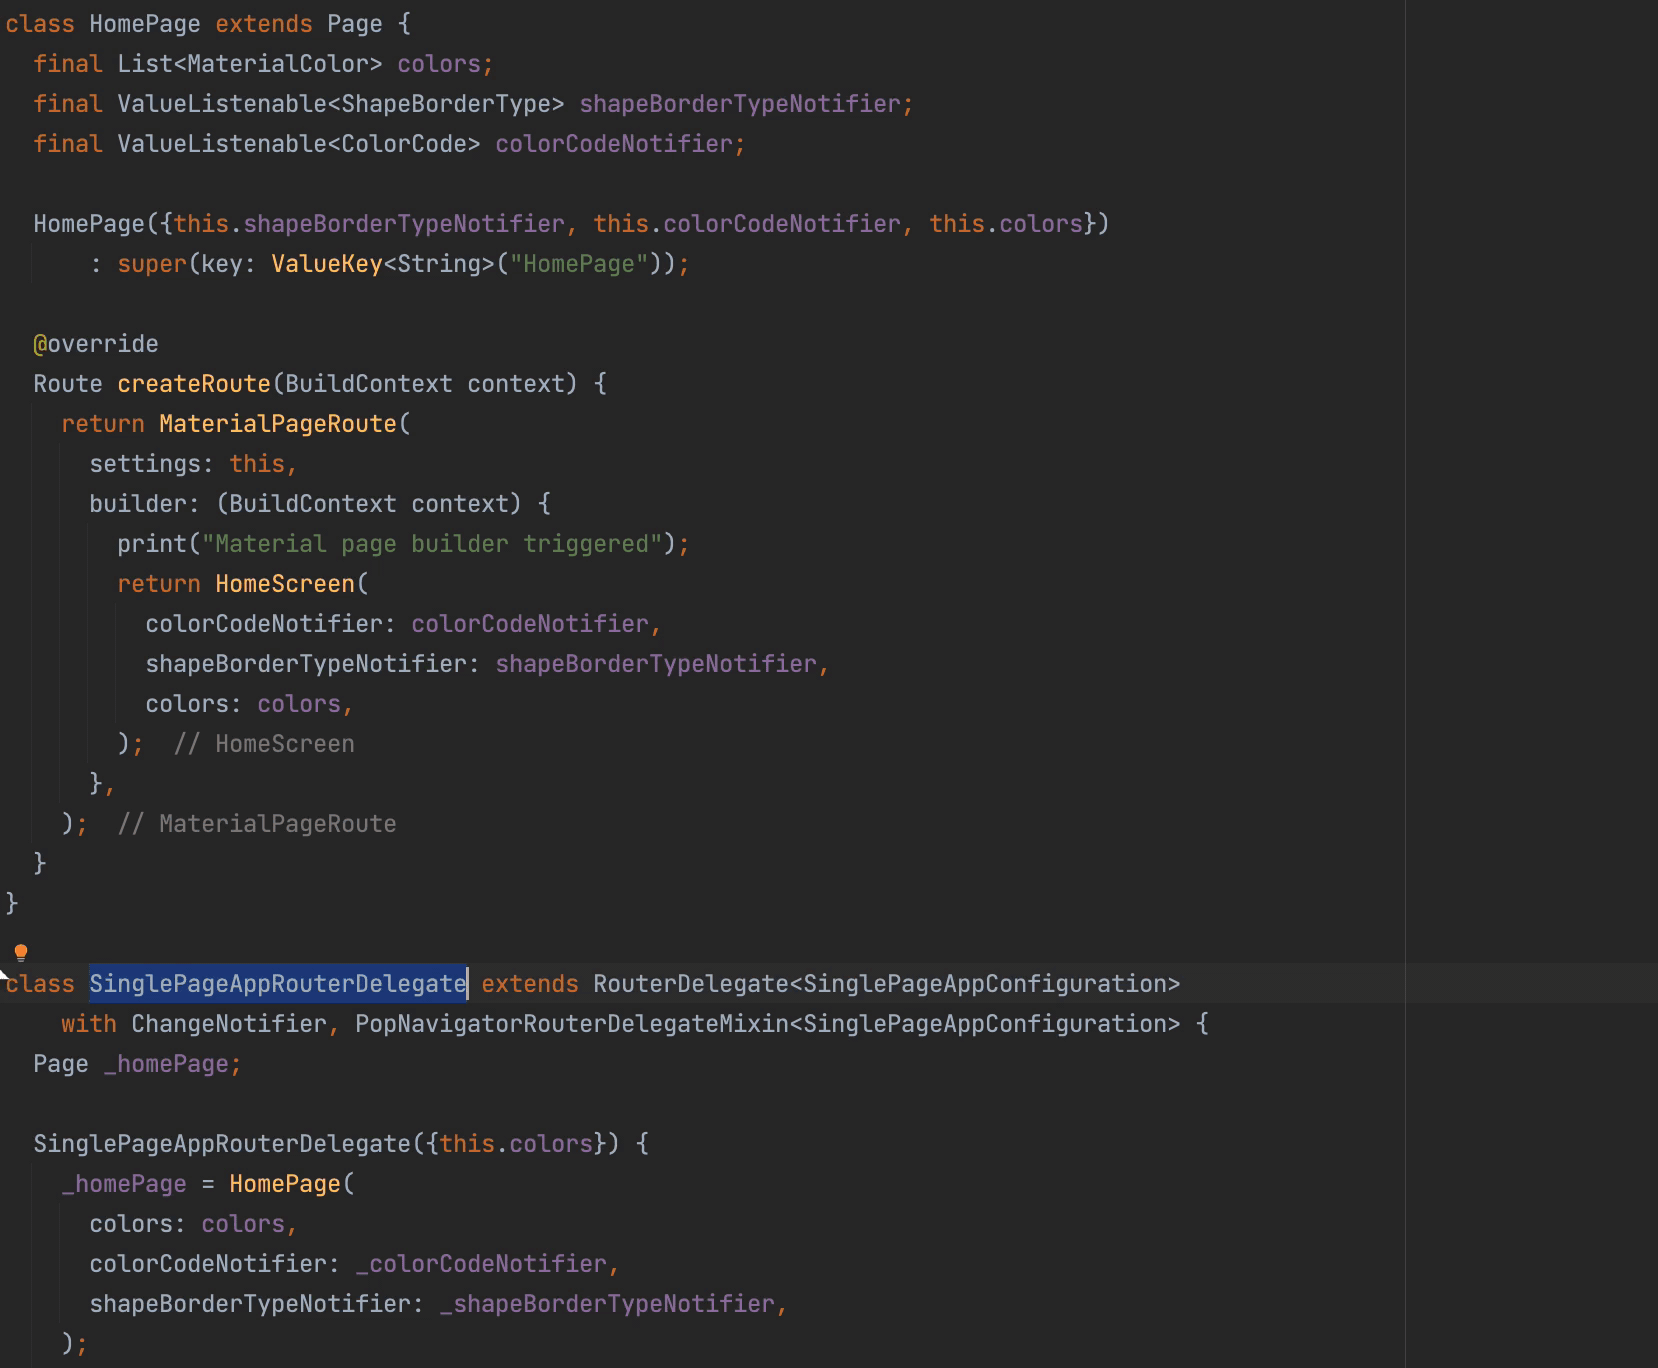The width and height of the screenshot is (1658, 1368).
Task: Click the createRoute method name
Action: (194, 384)
